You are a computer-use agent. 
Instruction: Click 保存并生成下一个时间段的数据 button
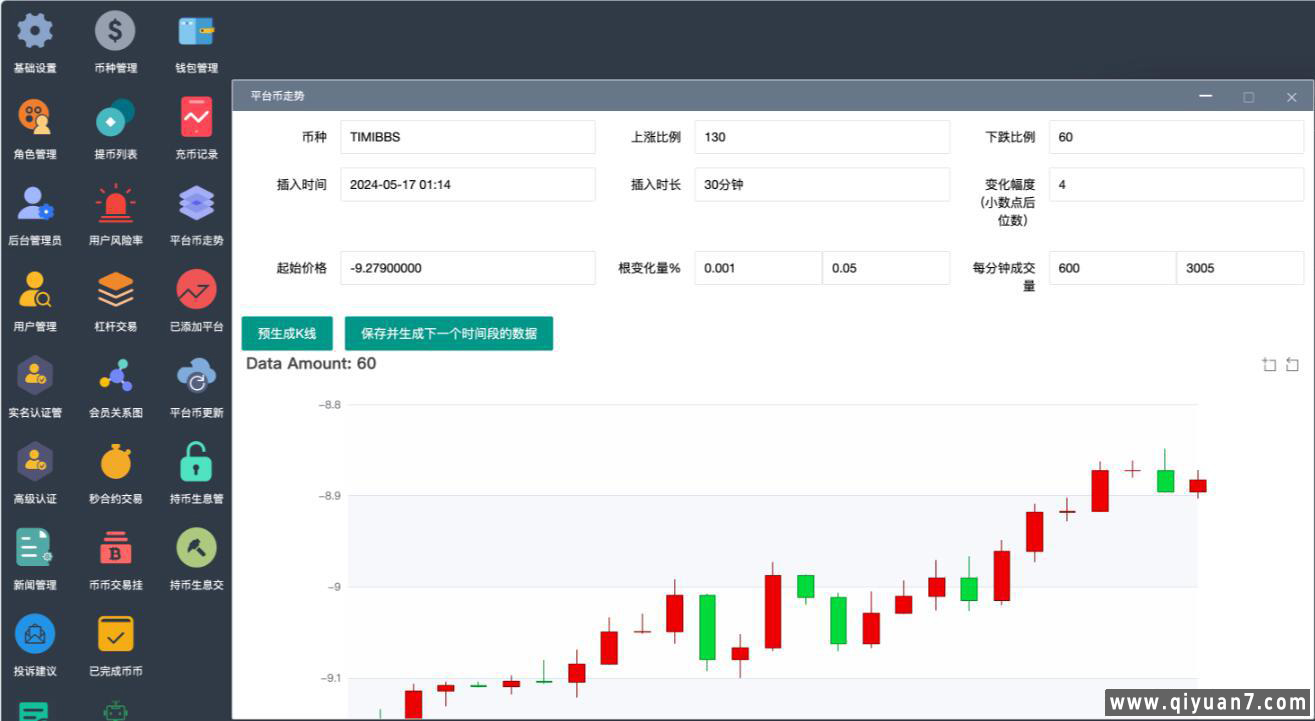(448, 334)
